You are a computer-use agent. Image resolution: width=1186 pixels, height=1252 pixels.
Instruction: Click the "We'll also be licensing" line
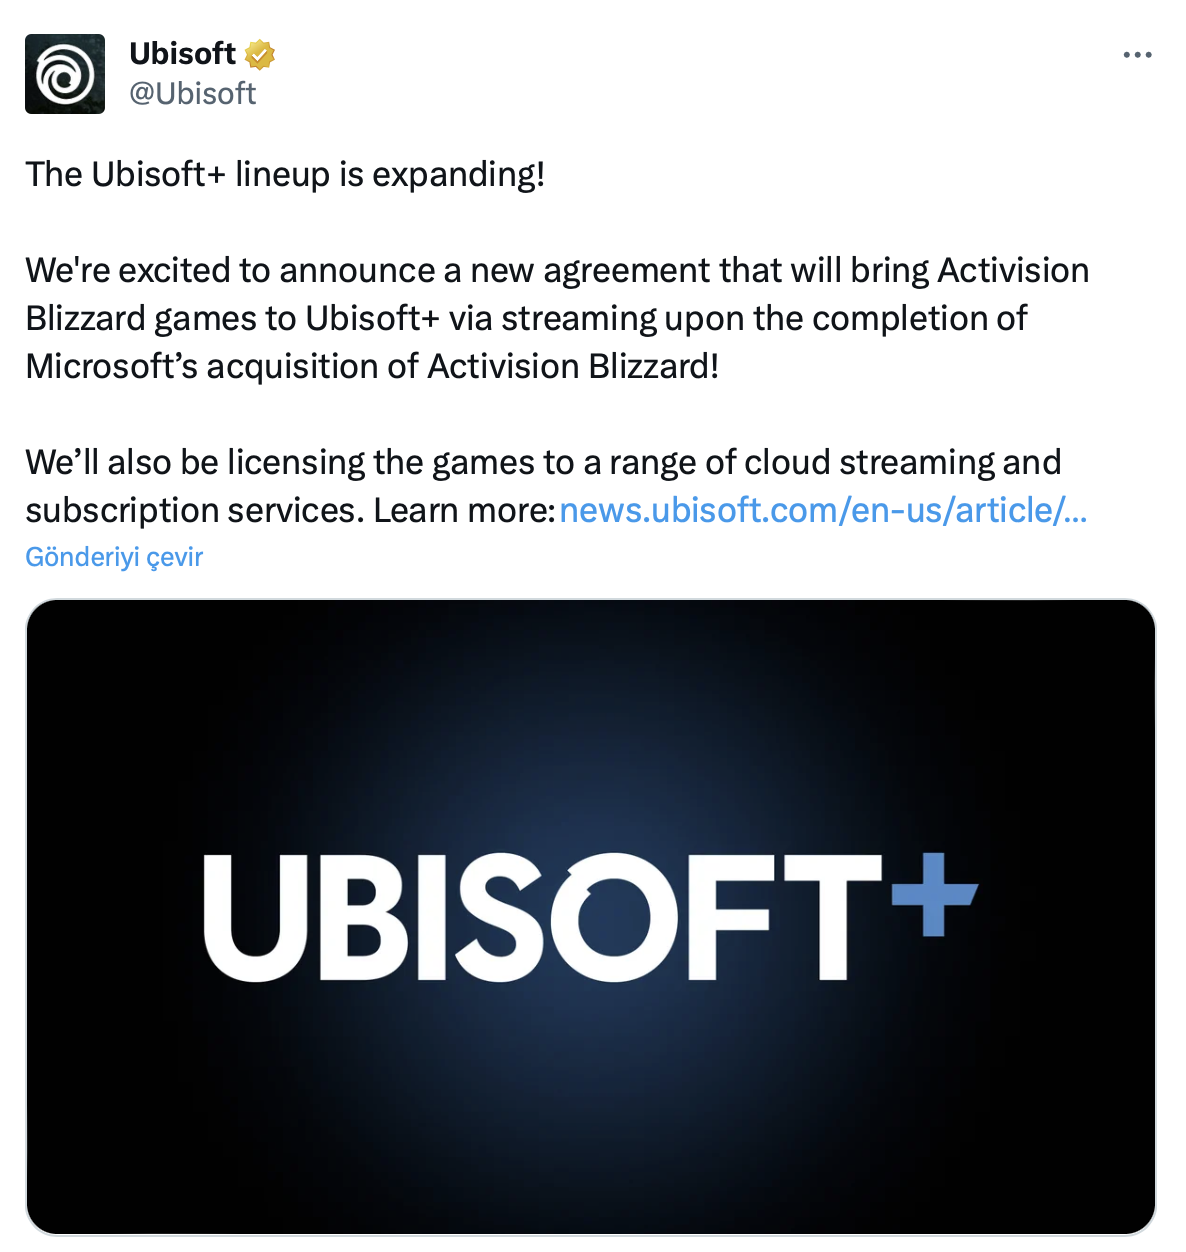[543, 463]
